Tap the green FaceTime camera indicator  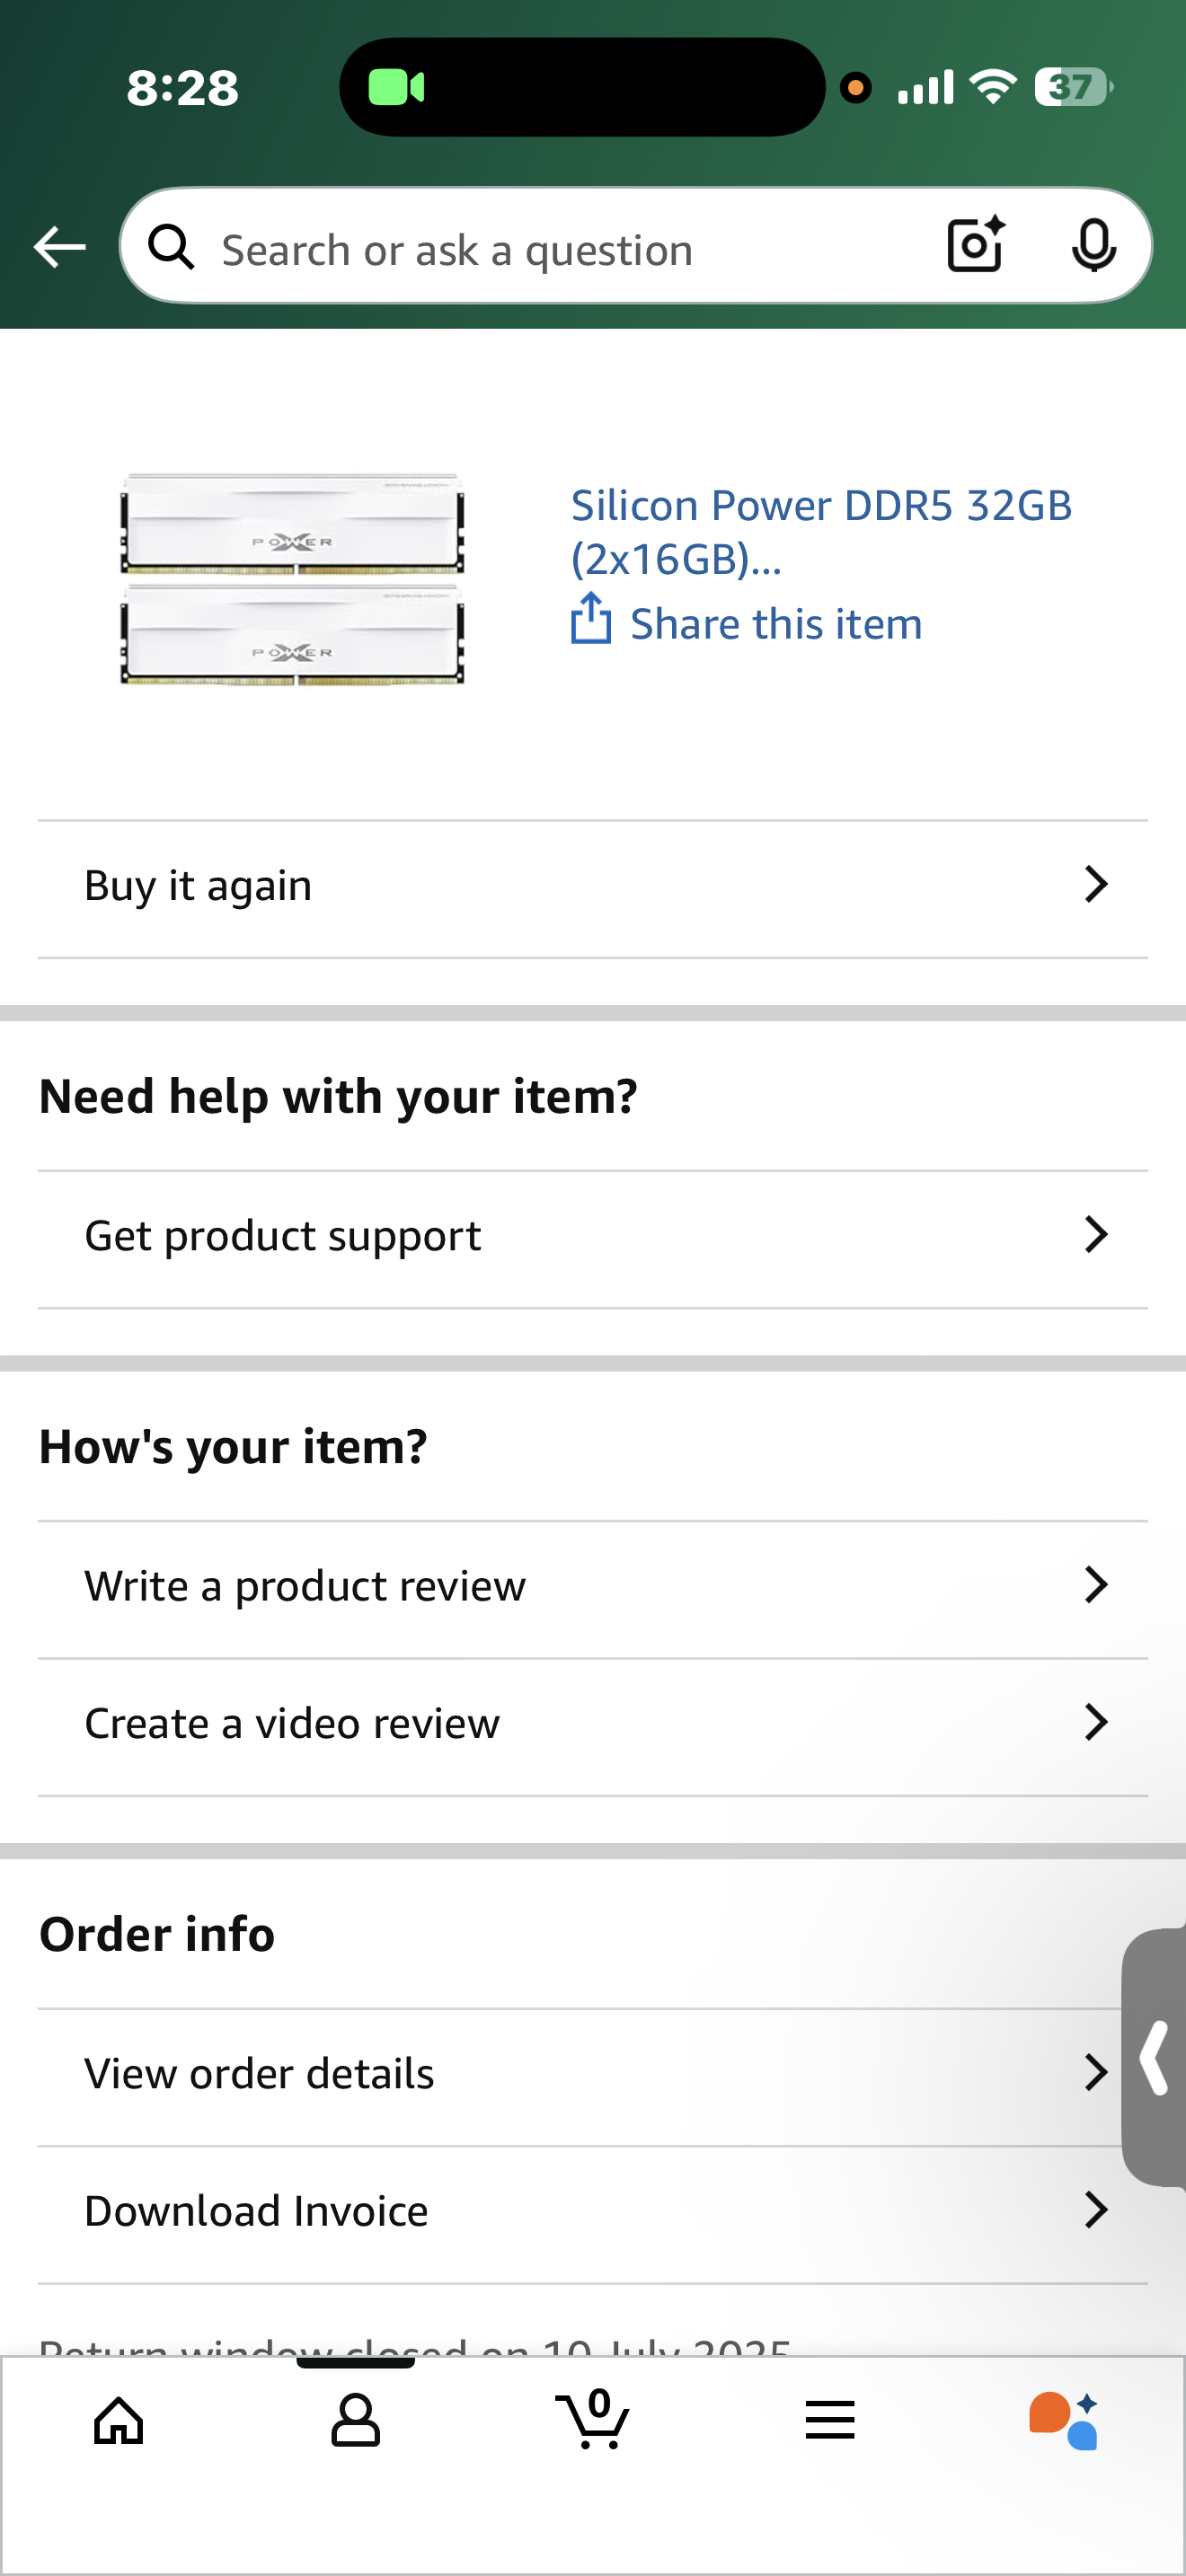(x=397, y=88)
